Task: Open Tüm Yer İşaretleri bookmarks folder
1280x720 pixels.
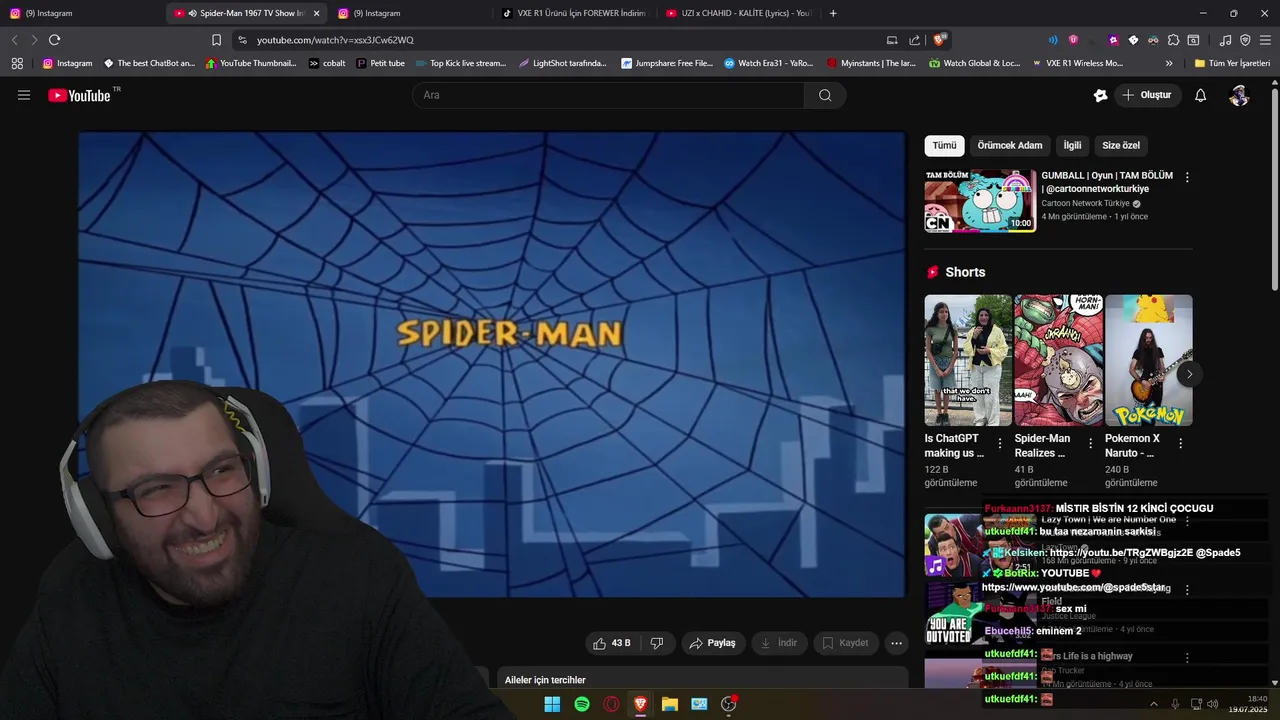Action: click(1232, 63)
